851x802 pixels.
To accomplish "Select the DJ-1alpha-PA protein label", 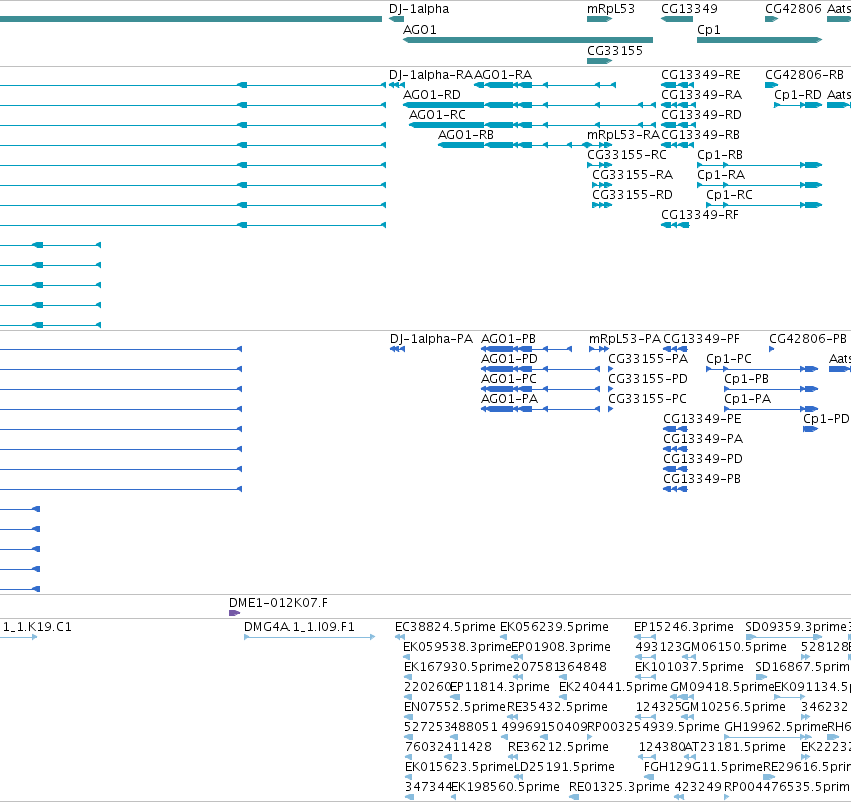I will 431,339.
